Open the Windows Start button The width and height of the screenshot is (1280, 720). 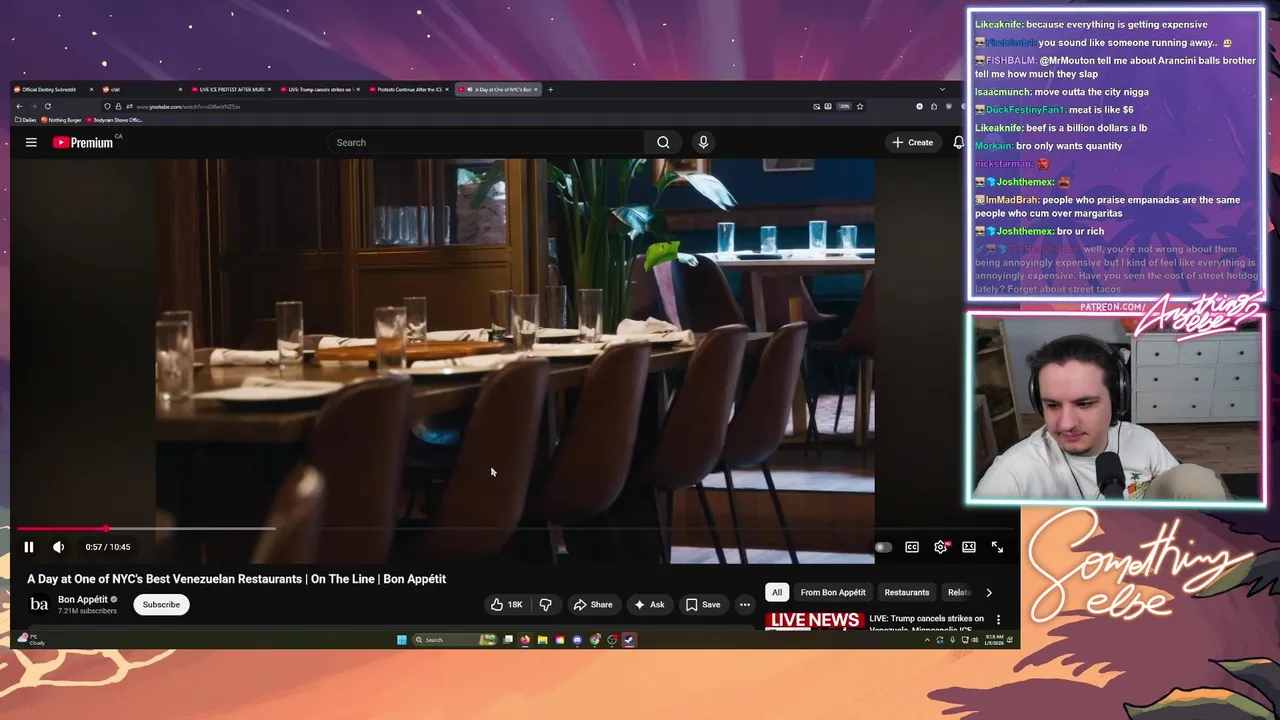coord(402,640)
